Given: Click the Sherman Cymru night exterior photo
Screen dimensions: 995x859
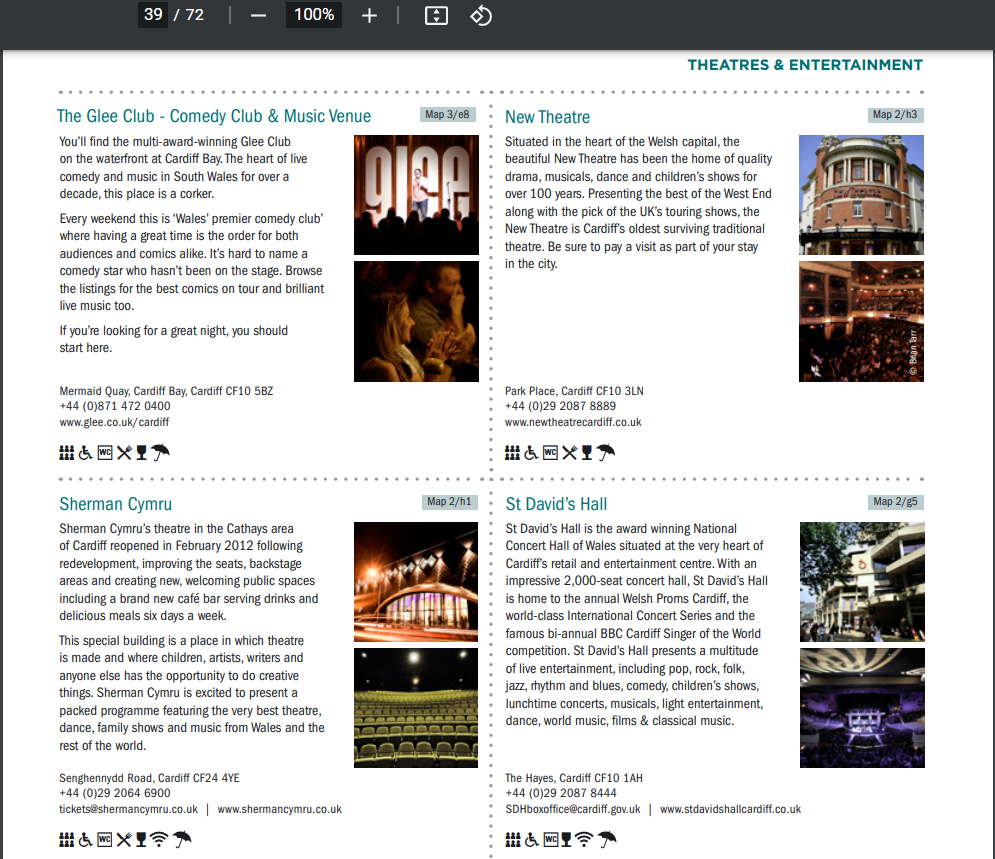Looking at the screenshot, I should click(416, 582).
